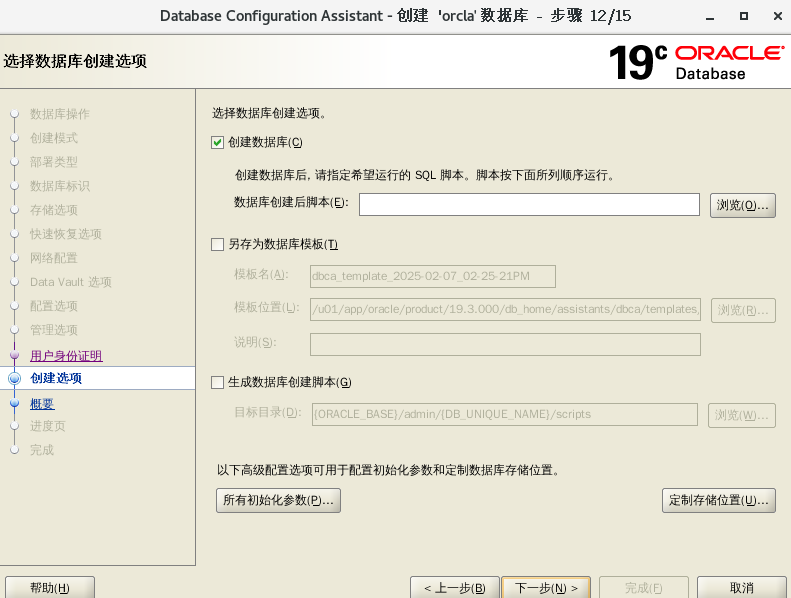791x598 pixels.
Task: Check the 创建数据库 checkbox
Action: coord(218,142)
